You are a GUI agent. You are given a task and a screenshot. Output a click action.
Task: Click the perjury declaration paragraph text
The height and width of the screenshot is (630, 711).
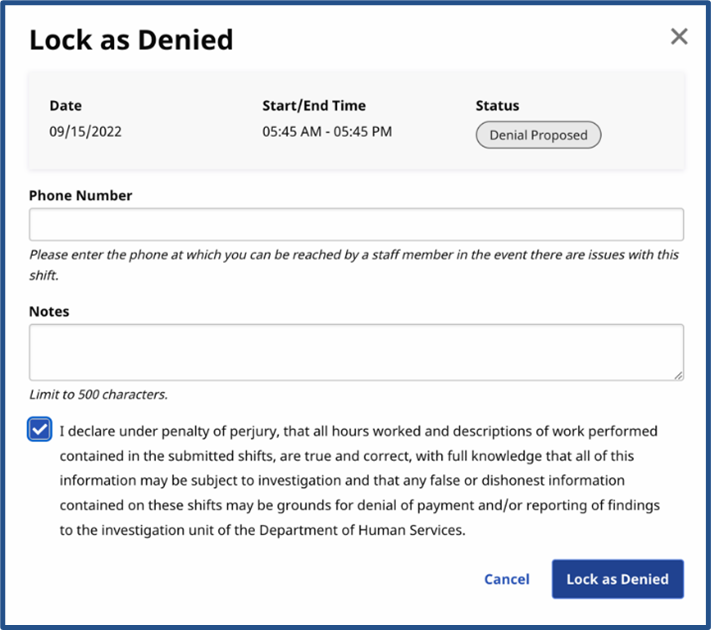(358, 481)
